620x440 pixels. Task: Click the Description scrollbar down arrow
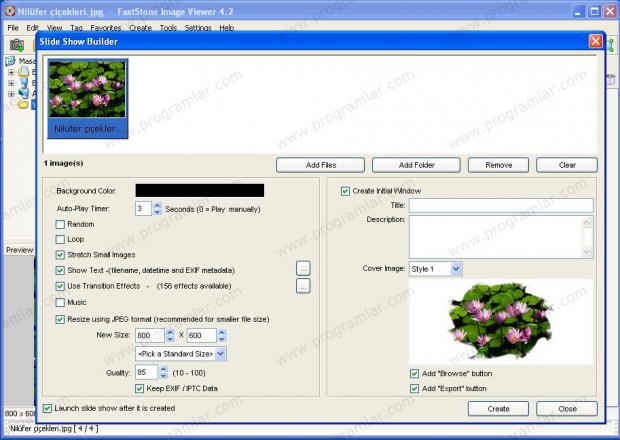[x=587, y=252]
